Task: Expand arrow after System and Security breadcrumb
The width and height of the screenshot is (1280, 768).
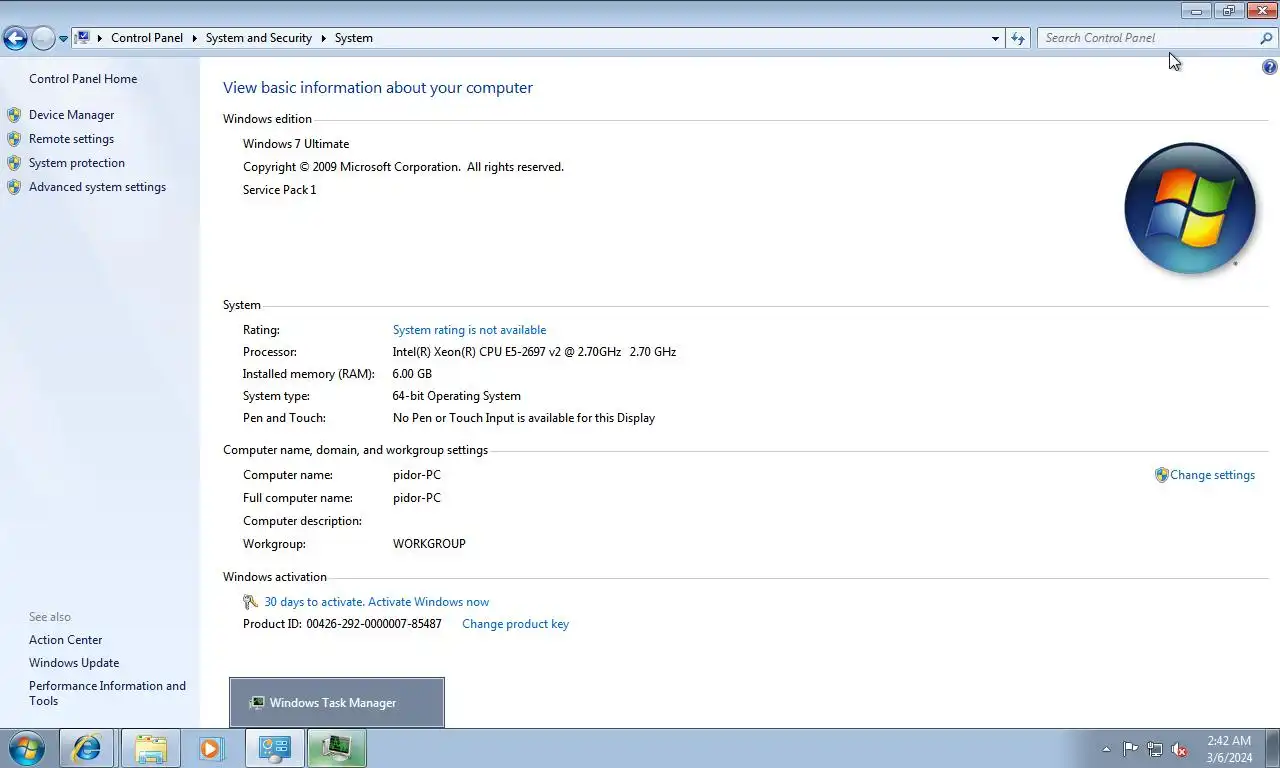Action: [323, 38]
